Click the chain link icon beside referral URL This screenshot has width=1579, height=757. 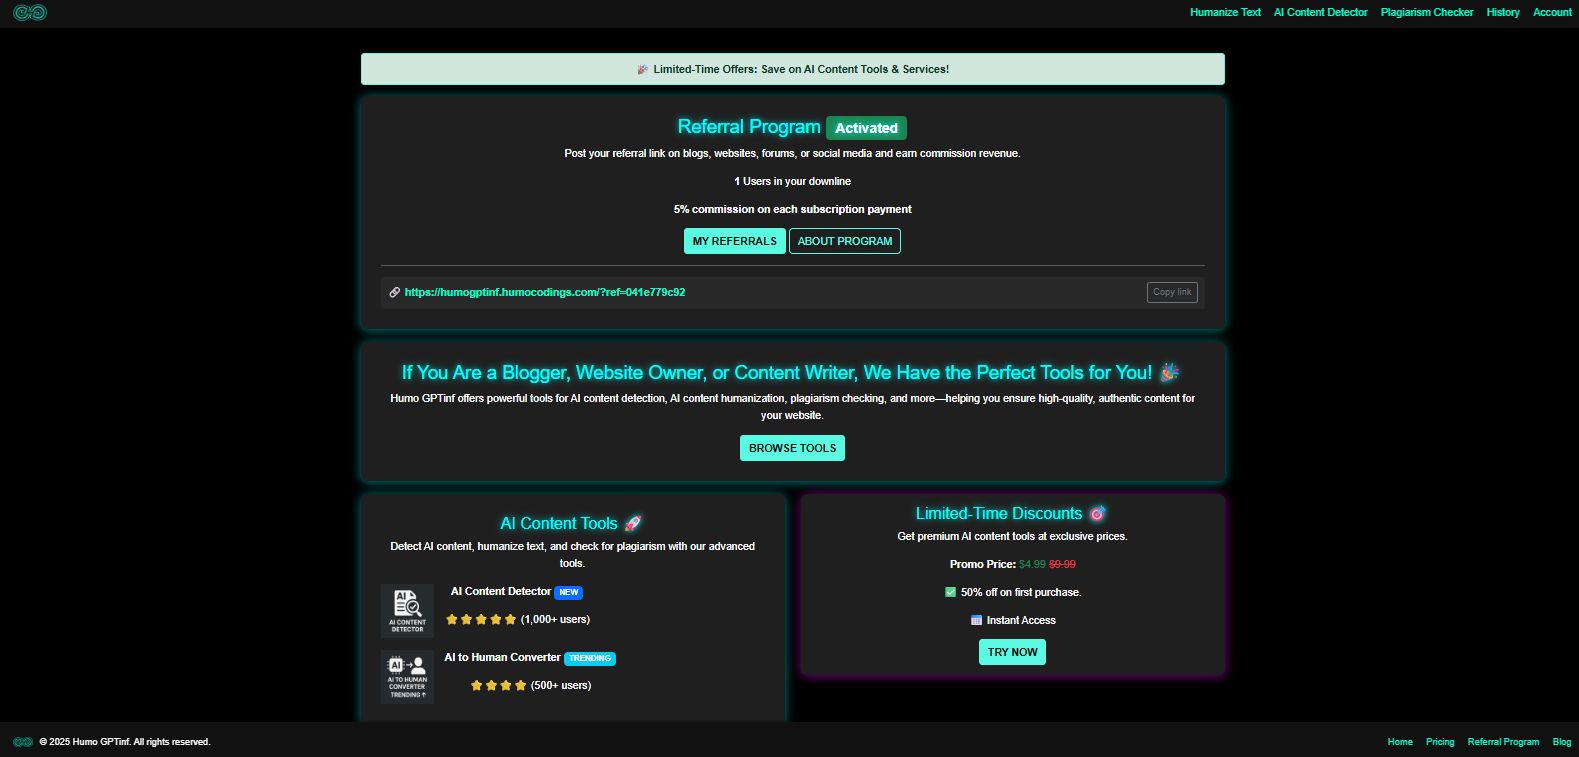point(395,292)
